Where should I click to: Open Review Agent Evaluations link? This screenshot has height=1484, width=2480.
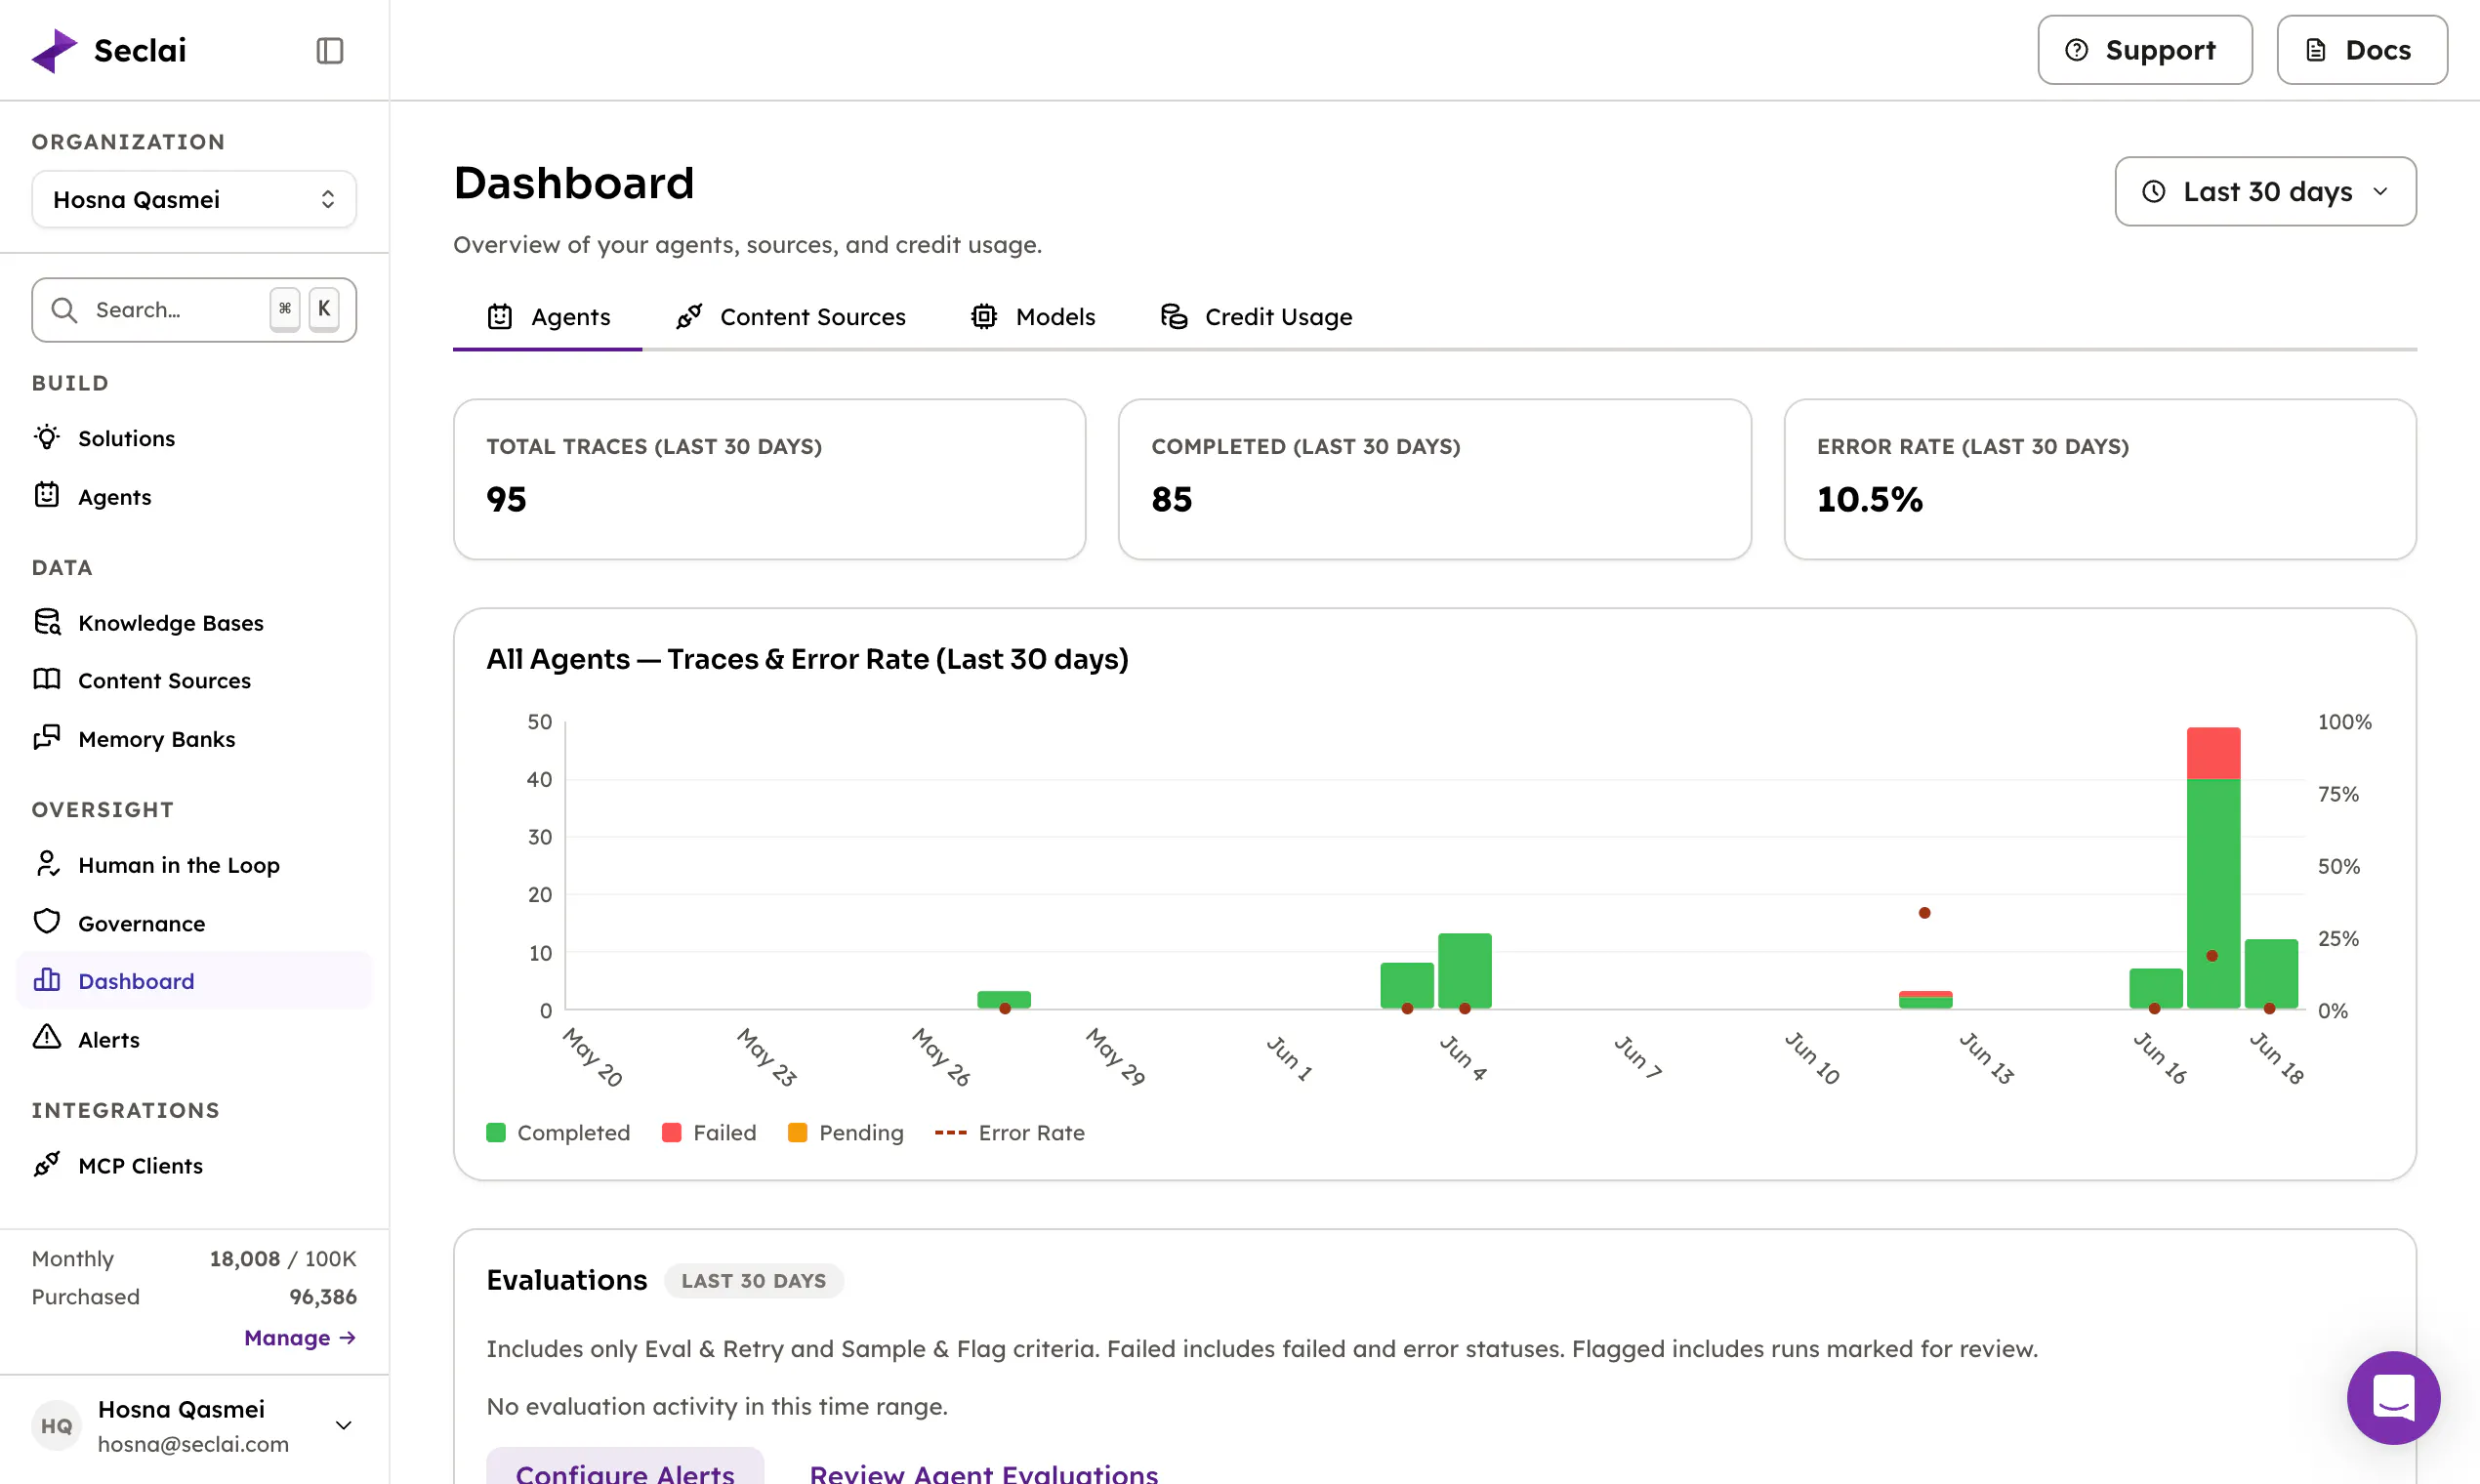(x=984, y=1472)
